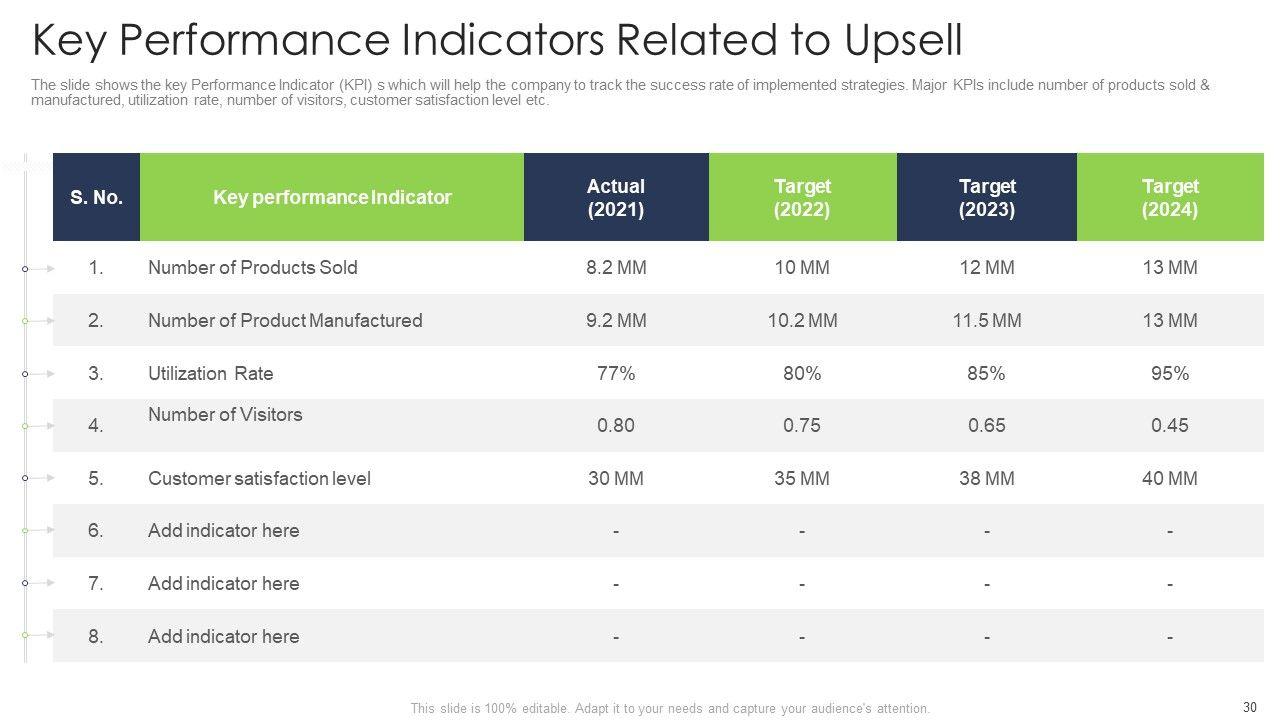Click the slide title 'Key Performance Indicators Related to Upsell'
This screenshot has width=1280, height=720.
point(497,42)
